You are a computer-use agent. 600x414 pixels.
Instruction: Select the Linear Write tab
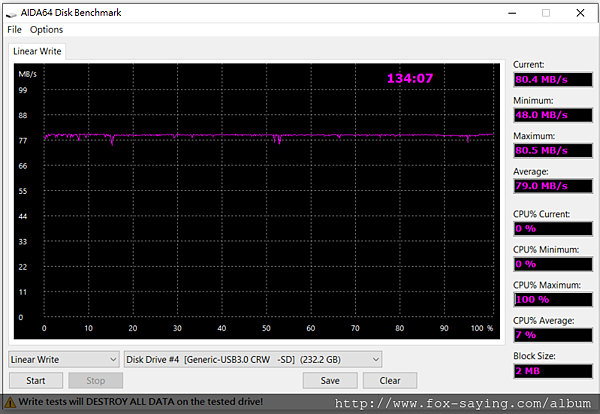pyautogui.click(x=37, y=51)
